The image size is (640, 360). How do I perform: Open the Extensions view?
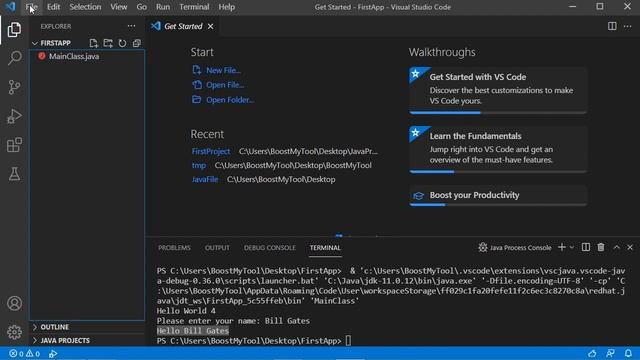(x=14, y=145)
